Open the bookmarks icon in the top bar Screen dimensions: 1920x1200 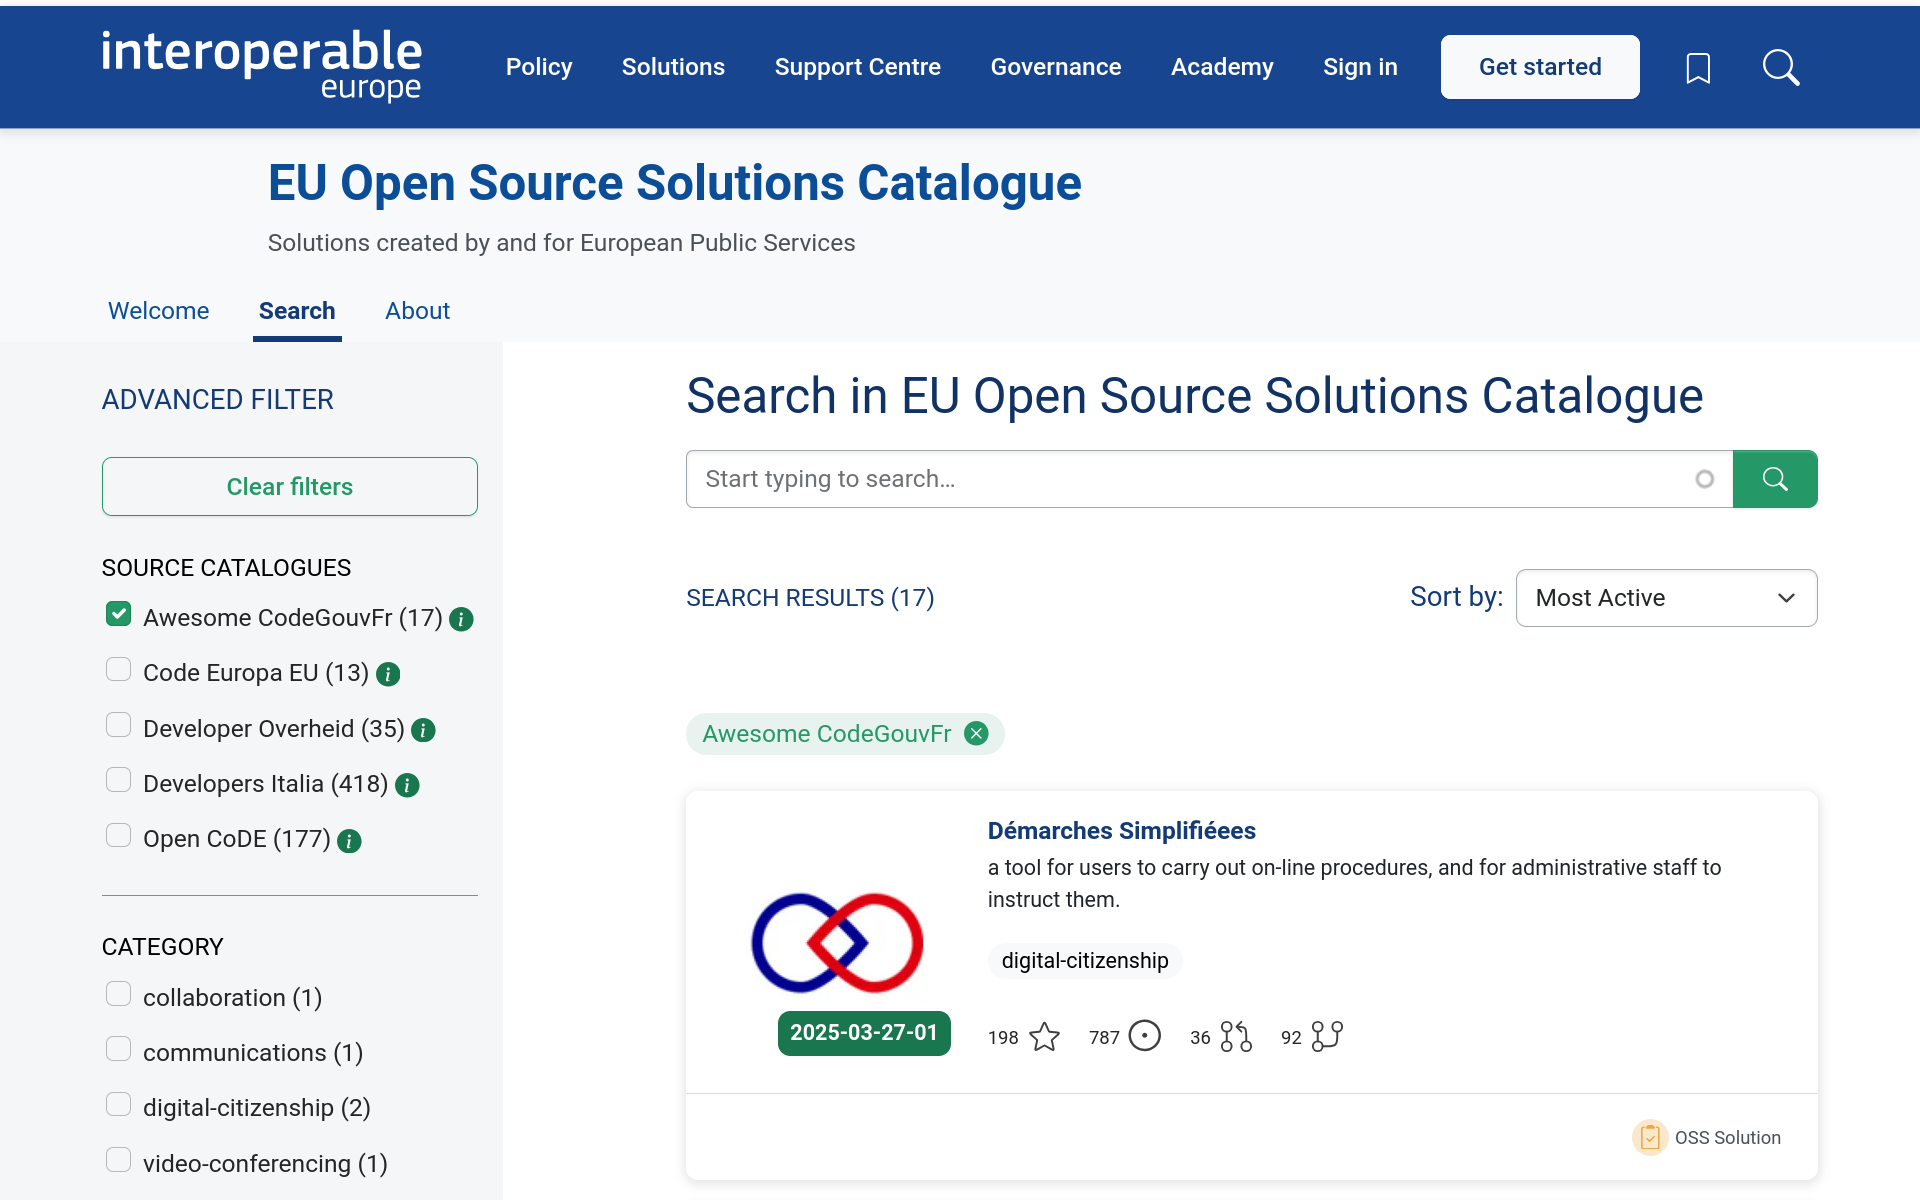(x=1698, y=67)
